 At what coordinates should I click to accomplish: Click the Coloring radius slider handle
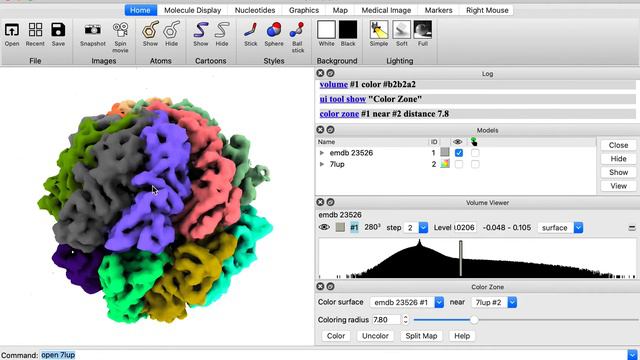(x=474, y=320)
